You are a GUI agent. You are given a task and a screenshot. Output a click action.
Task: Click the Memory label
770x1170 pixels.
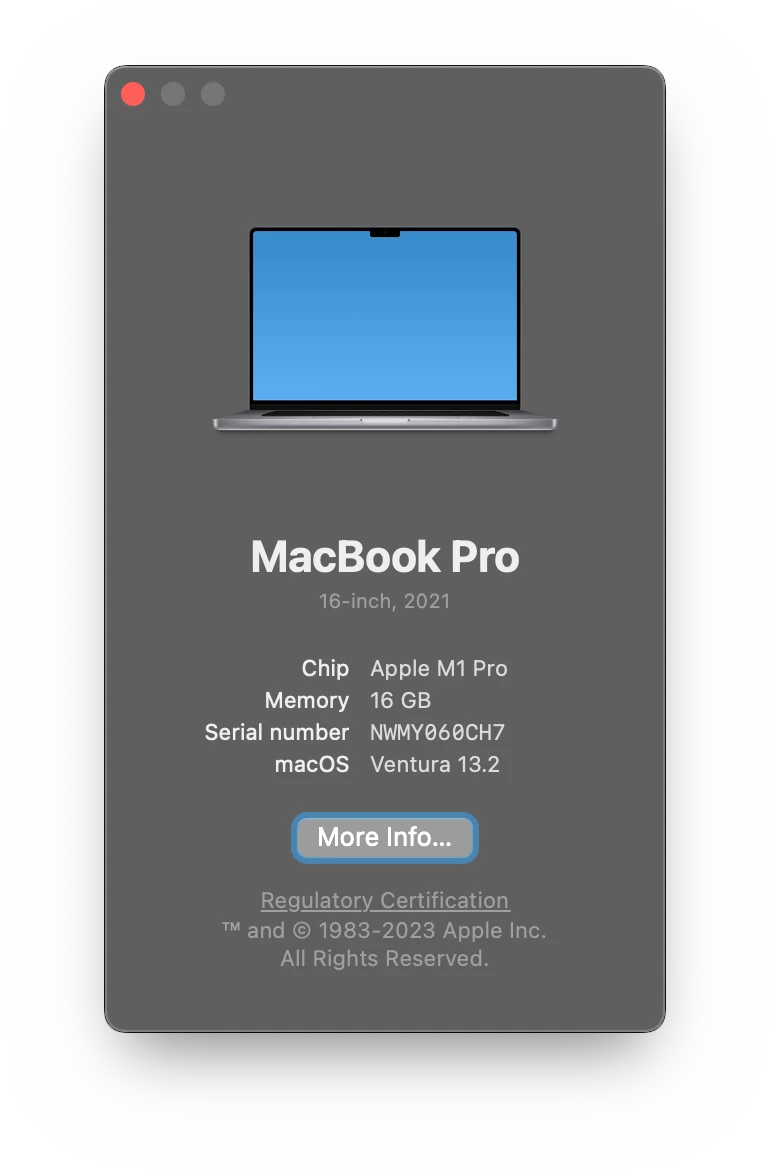tap(307, 700)
